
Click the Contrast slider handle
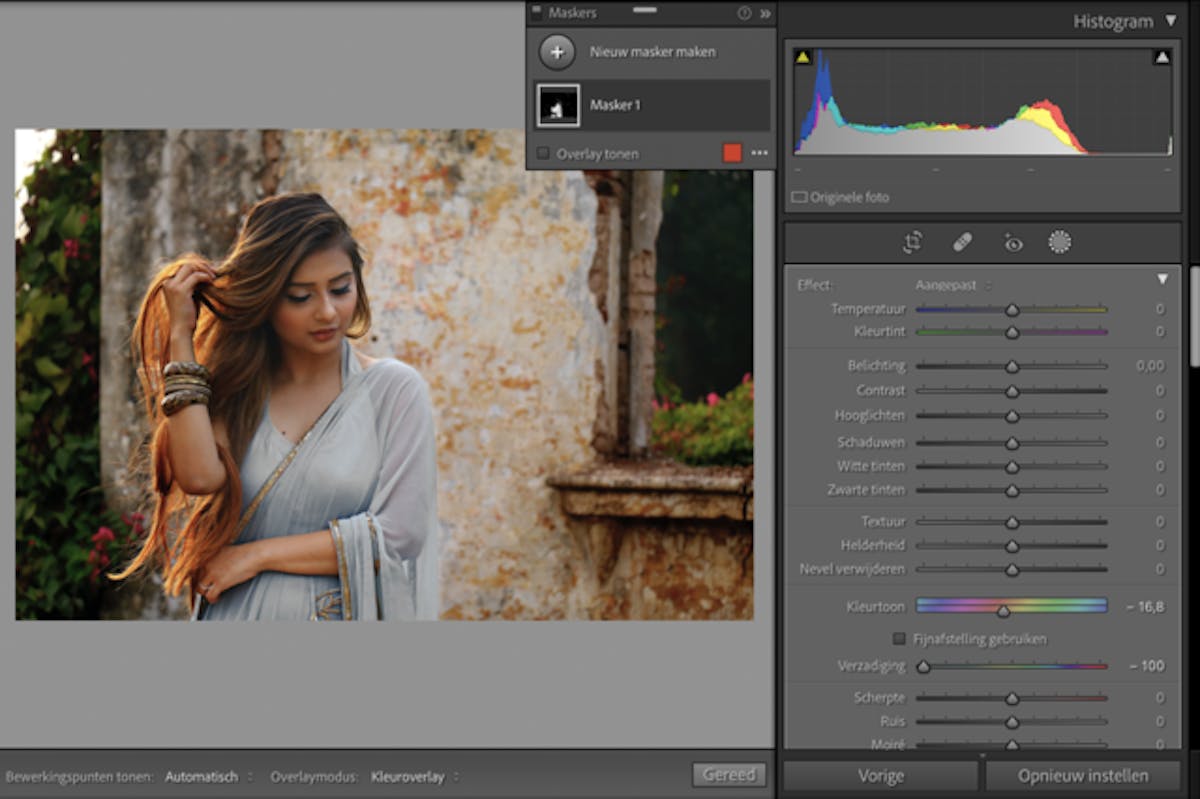(x=1012, y=391)
